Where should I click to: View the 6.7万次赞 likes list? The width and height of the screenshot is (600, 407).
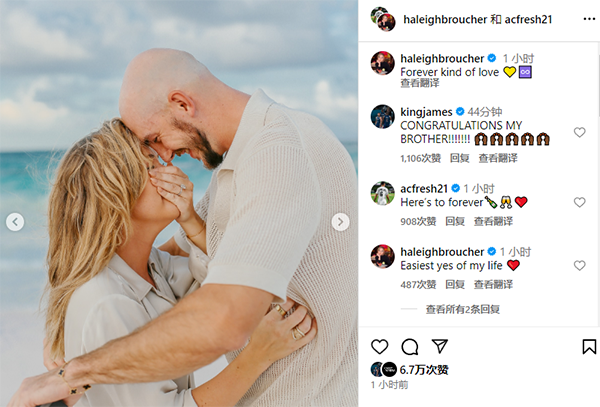pos(424,370)
